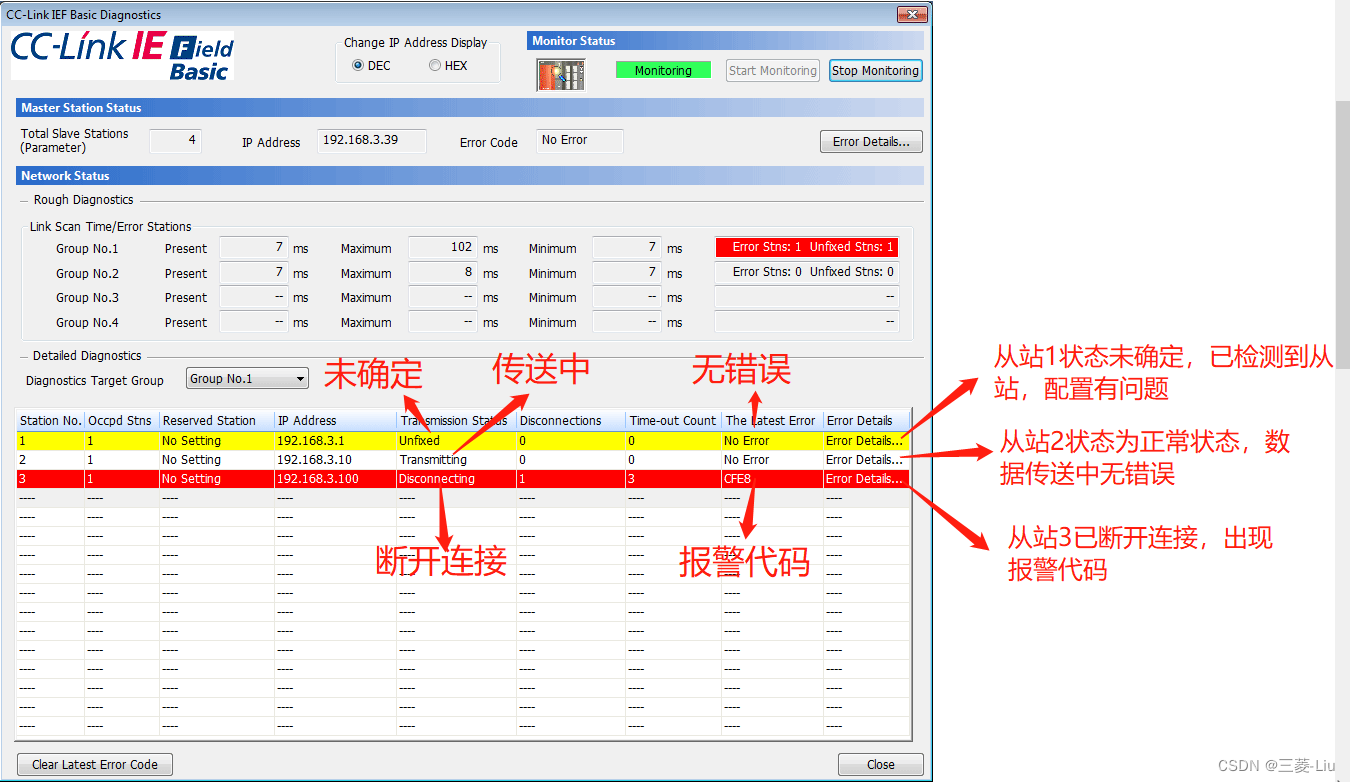Close the diagnostics dialog with Close button
1350x782 pixels.
pos(879,764)
